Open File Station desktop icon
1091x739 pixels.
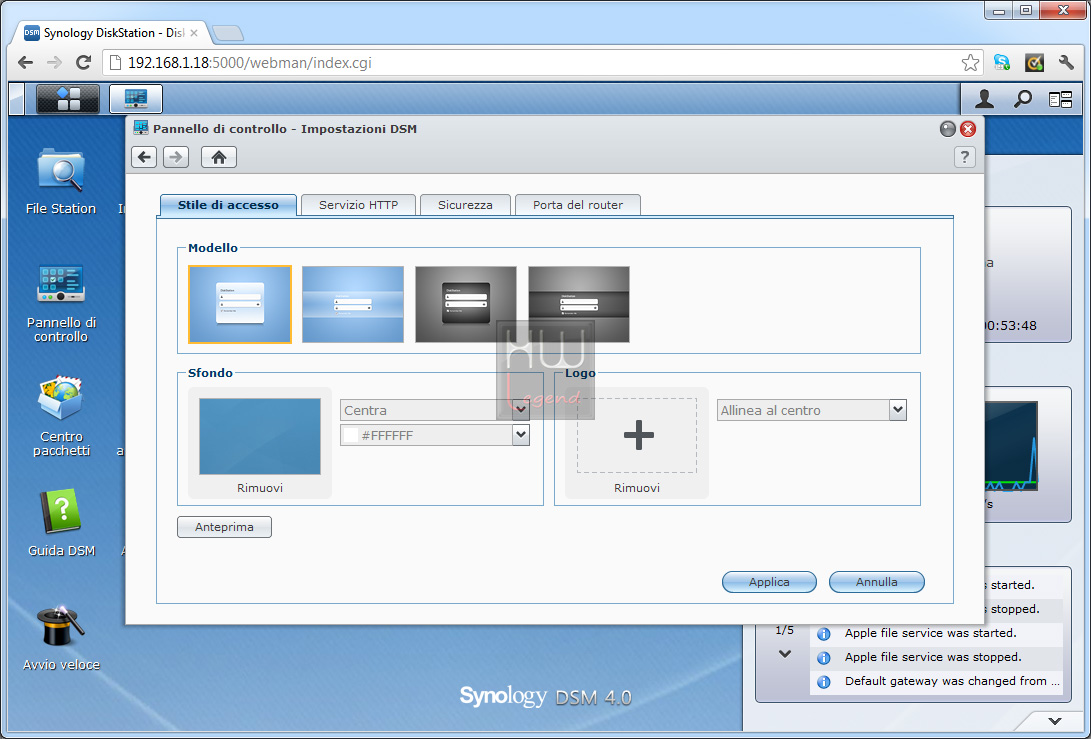click(61, 181)
